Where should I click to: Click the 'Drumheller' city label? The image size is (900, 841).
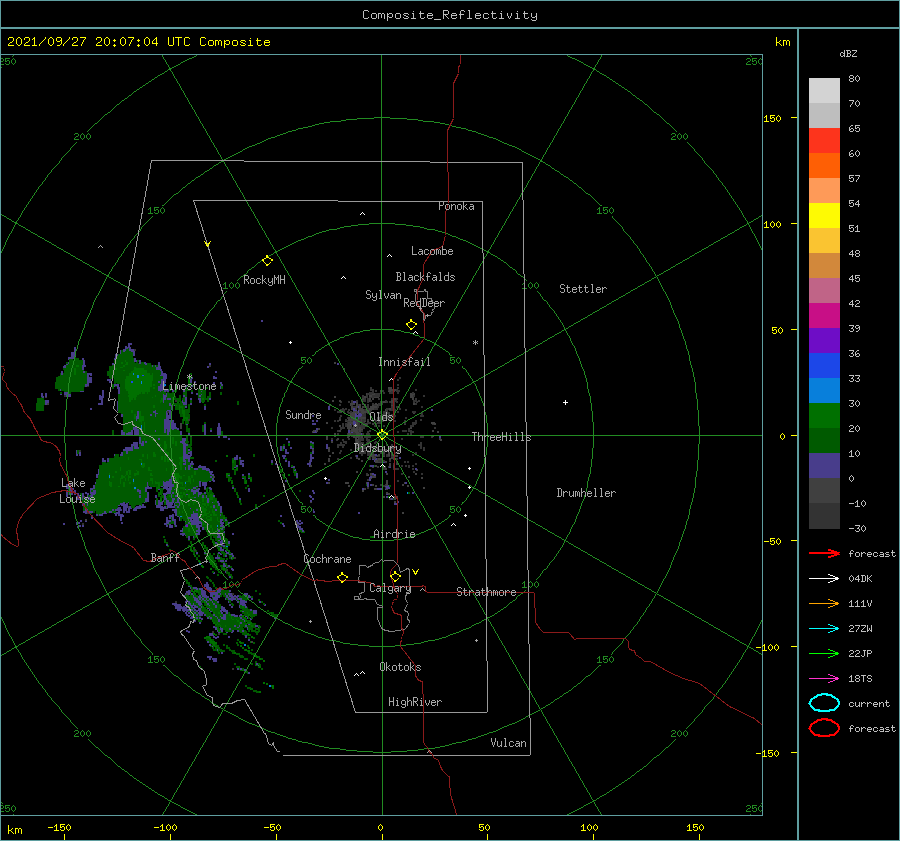tap(586, 493)
